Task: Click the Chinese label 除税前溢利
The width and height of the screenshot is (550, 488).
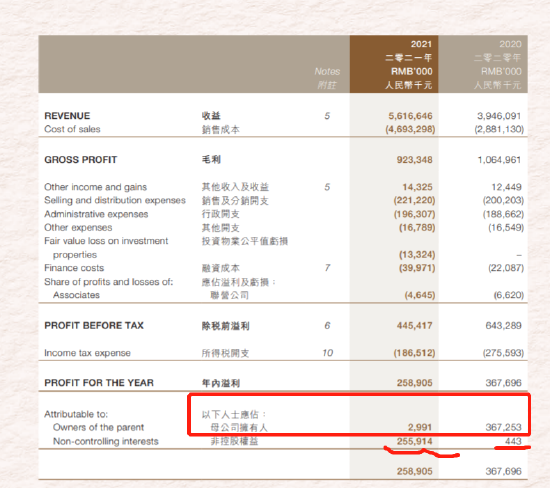Action: click(225, 326)
